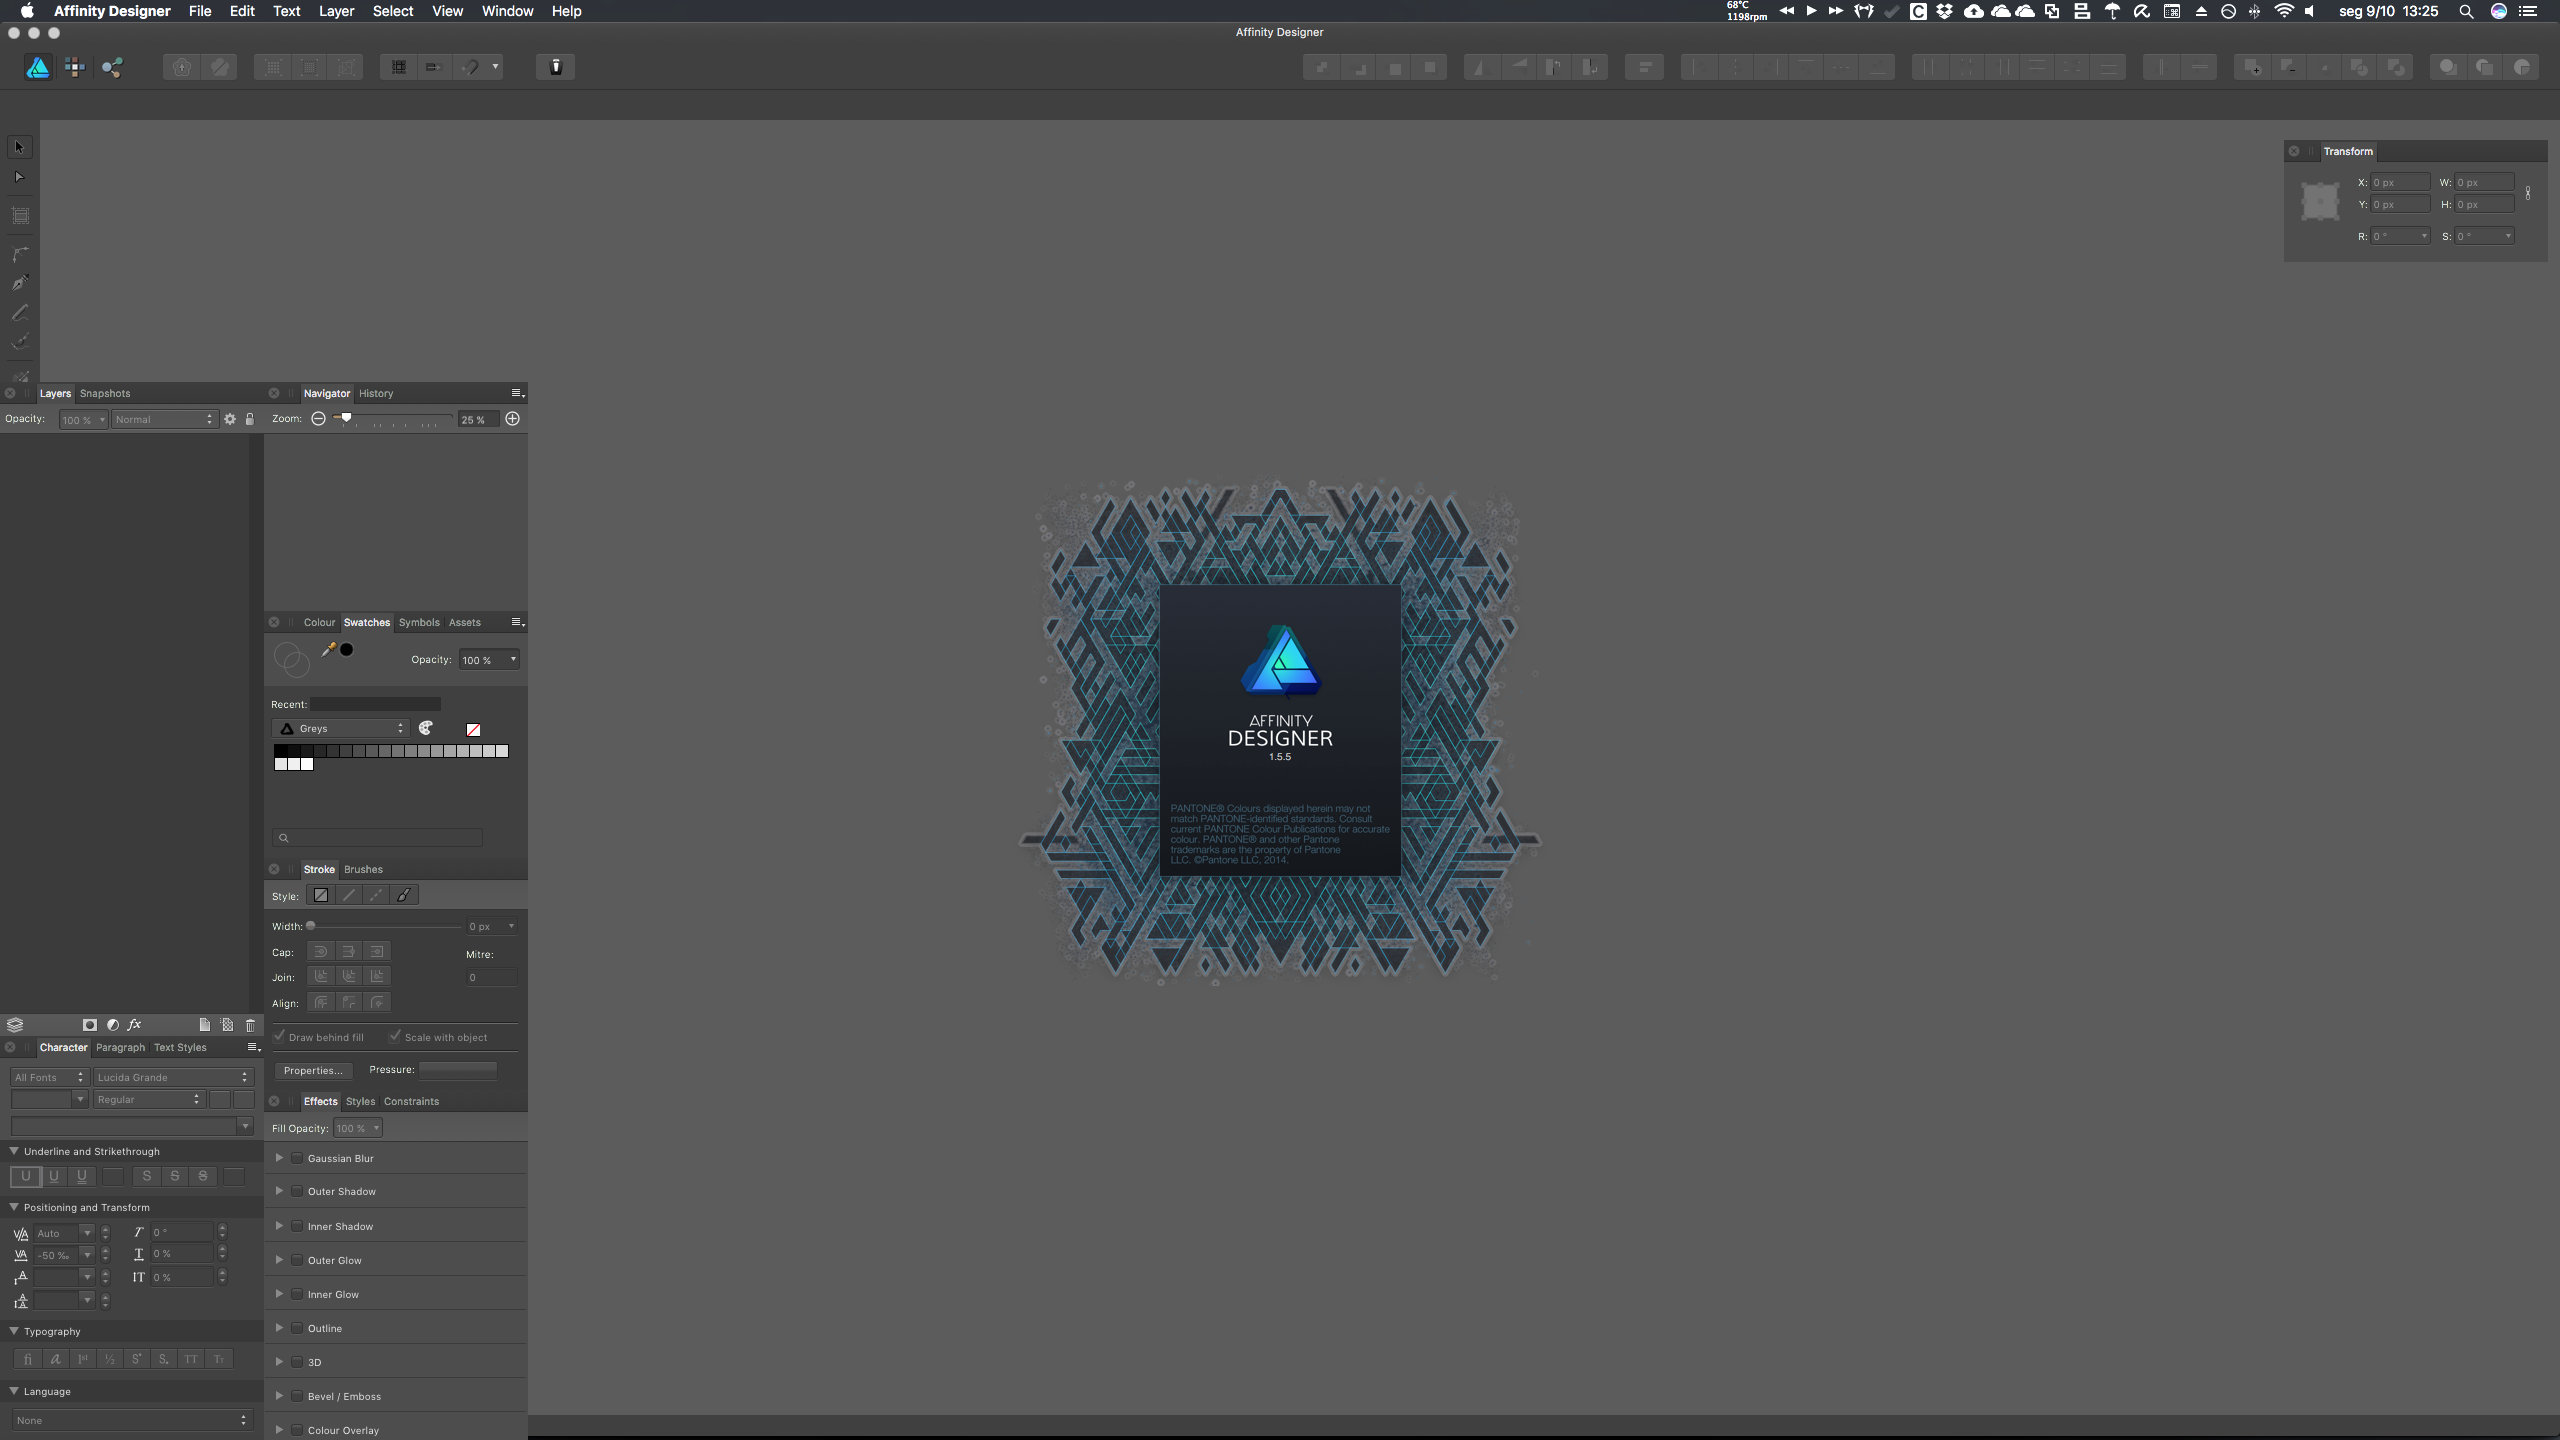Click the boolean Add operation icon
The height and width of the screenshot is (1440, 2560).
pos(2252,67)
